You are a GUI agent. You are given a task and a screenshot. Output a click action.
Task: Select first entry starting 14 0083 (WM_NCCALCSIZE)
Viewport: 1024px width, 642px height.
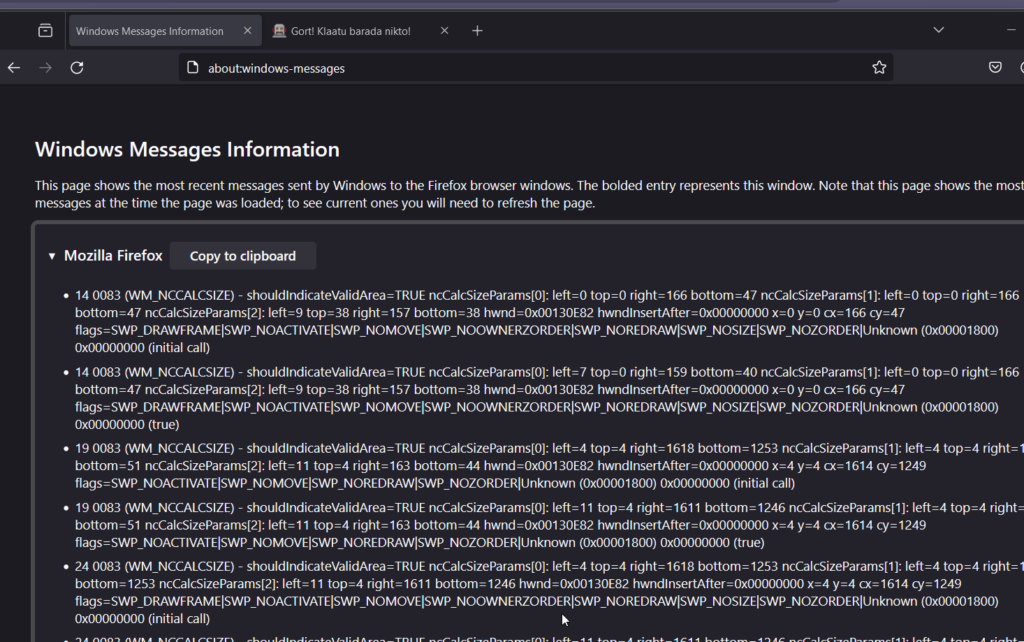click(547, 321)
